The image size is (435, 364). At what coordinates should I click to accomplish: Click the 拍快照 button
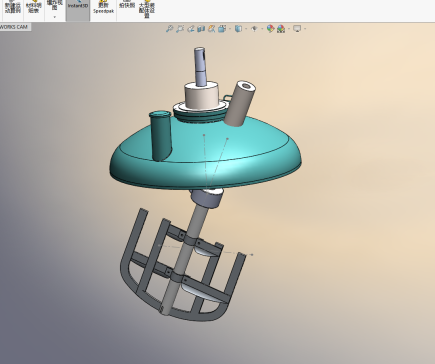(127, 5)
